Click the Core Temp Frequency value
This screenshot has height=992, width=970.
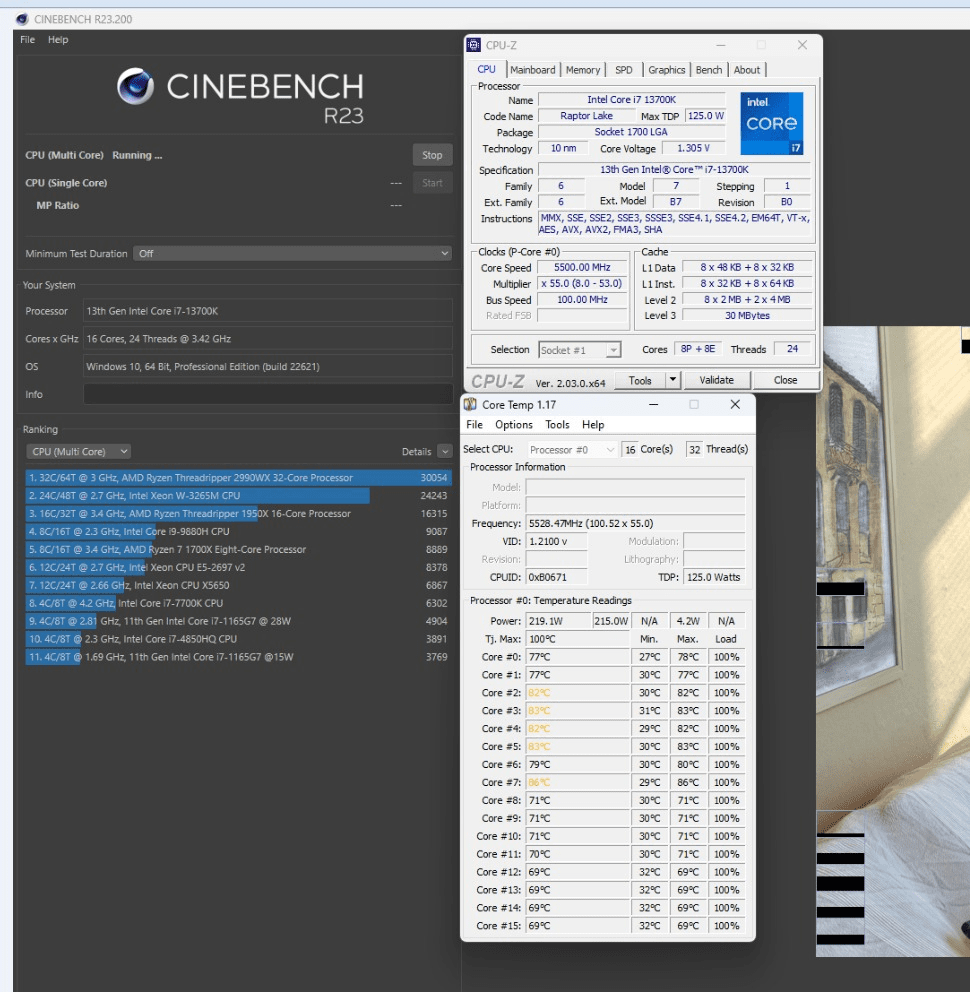point(635,523)
